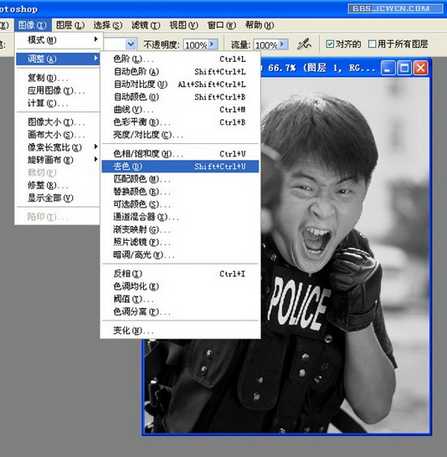
Task: Click the 不透明度 opacity 100% field
Action: coord(196,44)
